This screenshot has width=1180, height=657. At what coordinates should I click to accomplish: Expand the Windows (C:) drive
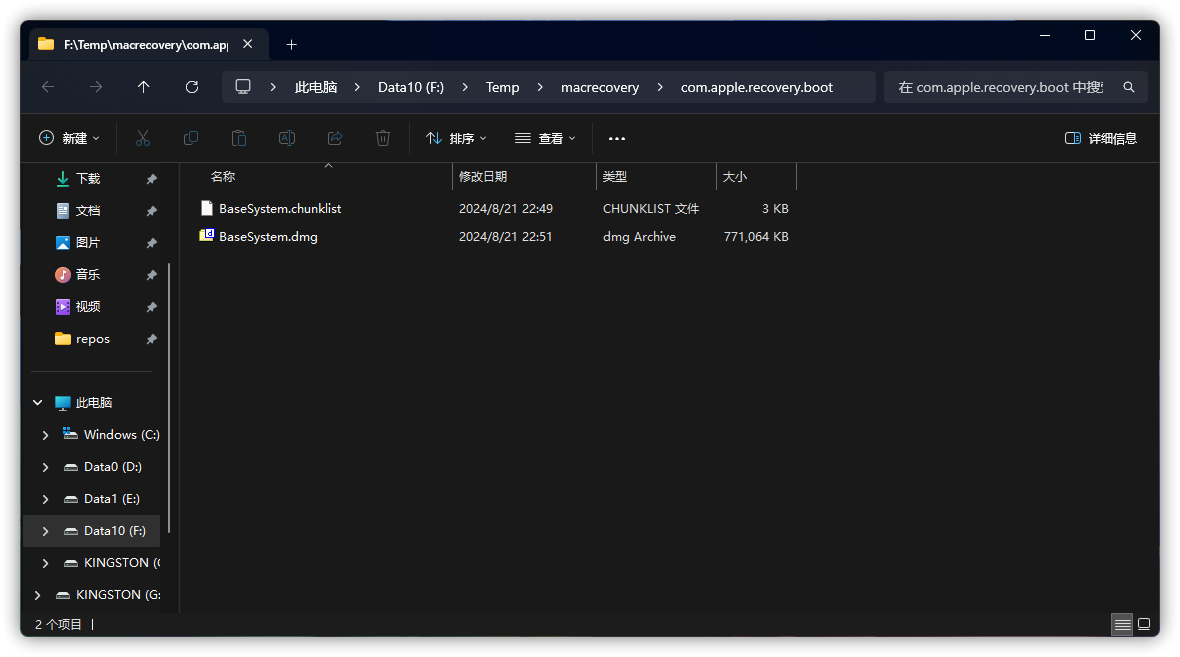[x=44, y=434]
